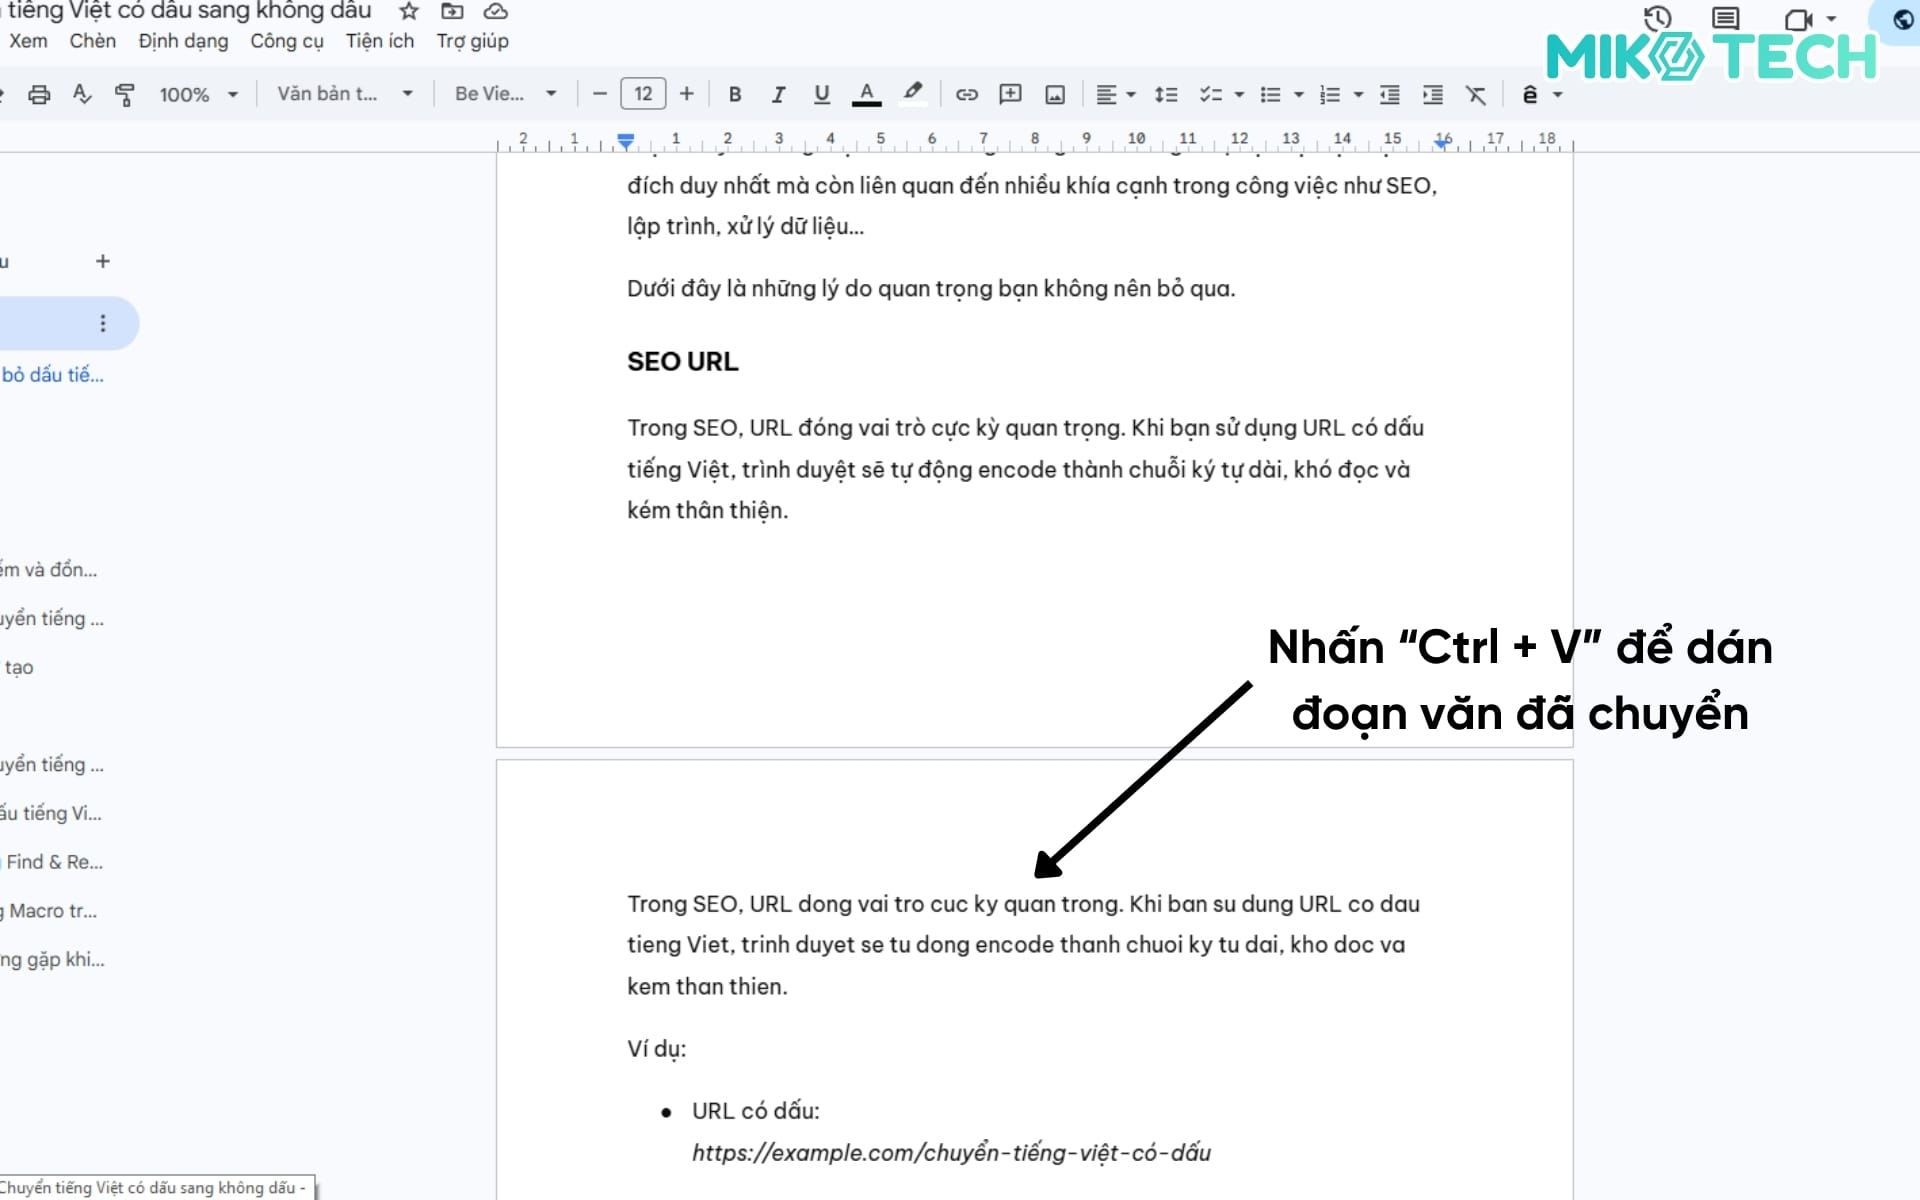Click the 'Ví dụ:' paragraph
This screenshot has height=1200, width=1920.
tap(657, 1049)
